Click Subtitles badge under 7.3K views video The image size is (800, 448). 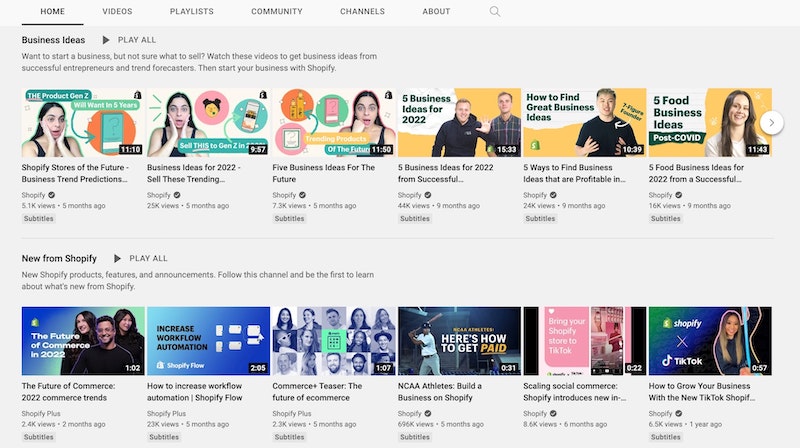tap(289, 218)
